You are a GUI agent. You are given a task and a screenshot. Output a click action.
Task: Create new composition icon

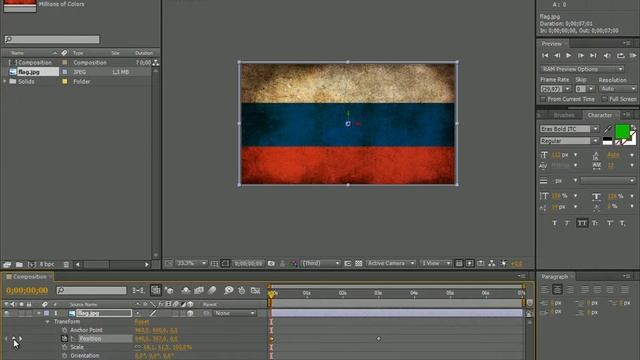click(x=31, y=264)
